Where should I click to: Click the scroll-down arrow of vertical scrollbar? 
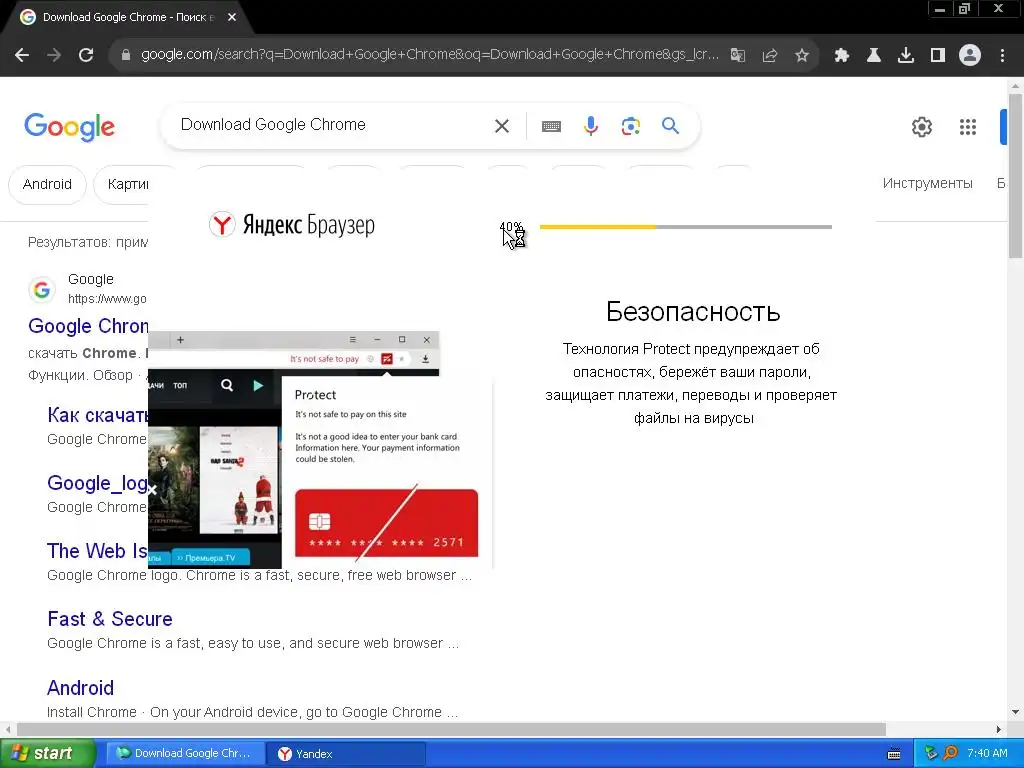coord(1015,712)
